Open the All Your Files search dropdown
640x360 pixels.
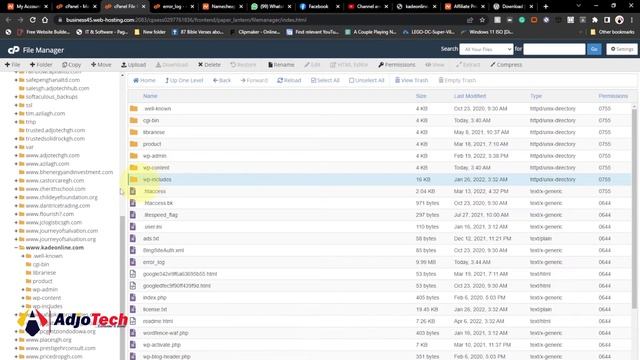[x=486, y=49]
